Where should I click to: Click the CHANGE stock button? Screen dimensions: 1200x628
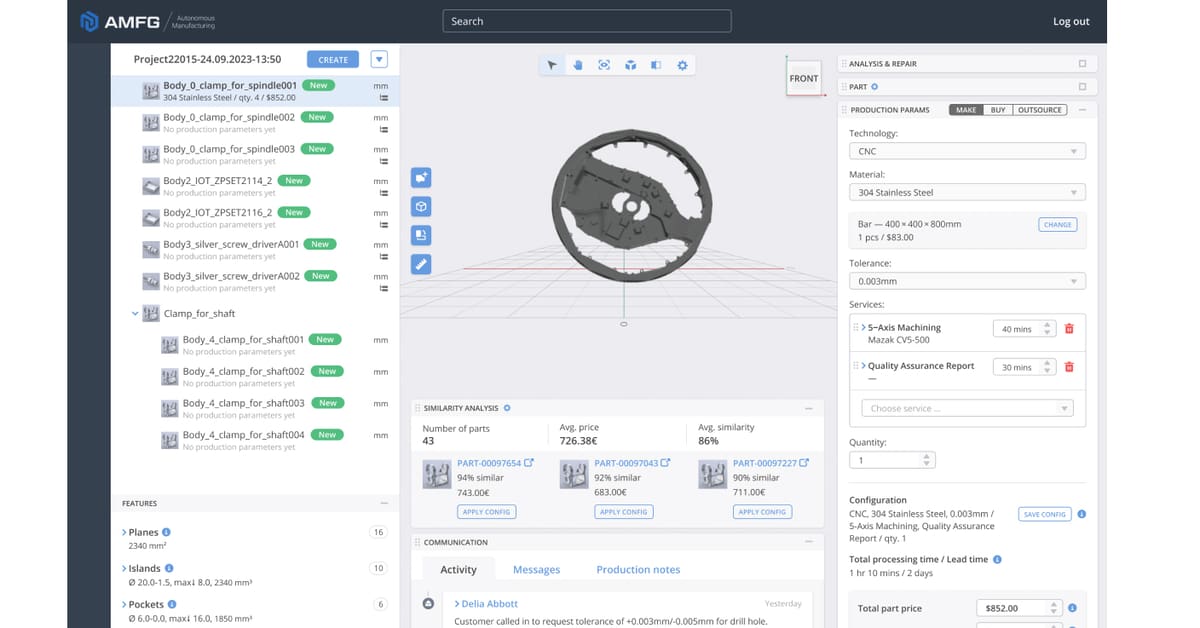(x=1057, y=224)
